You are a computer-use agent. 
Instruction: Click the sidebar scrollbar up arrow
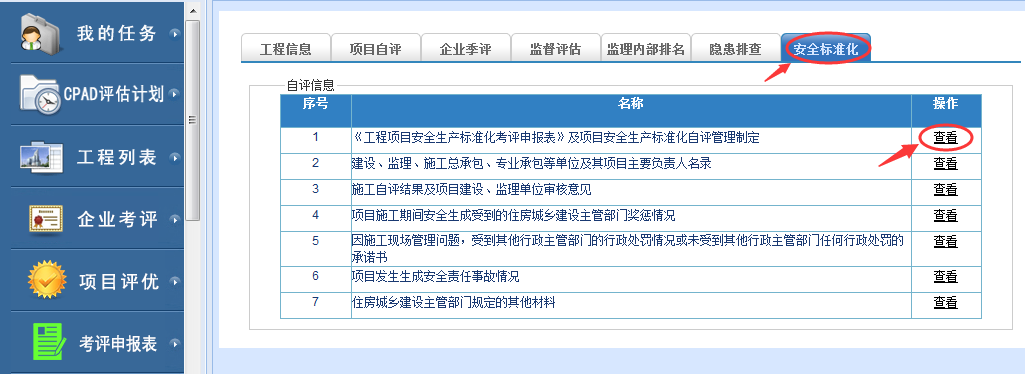click(x=192, y=11)
